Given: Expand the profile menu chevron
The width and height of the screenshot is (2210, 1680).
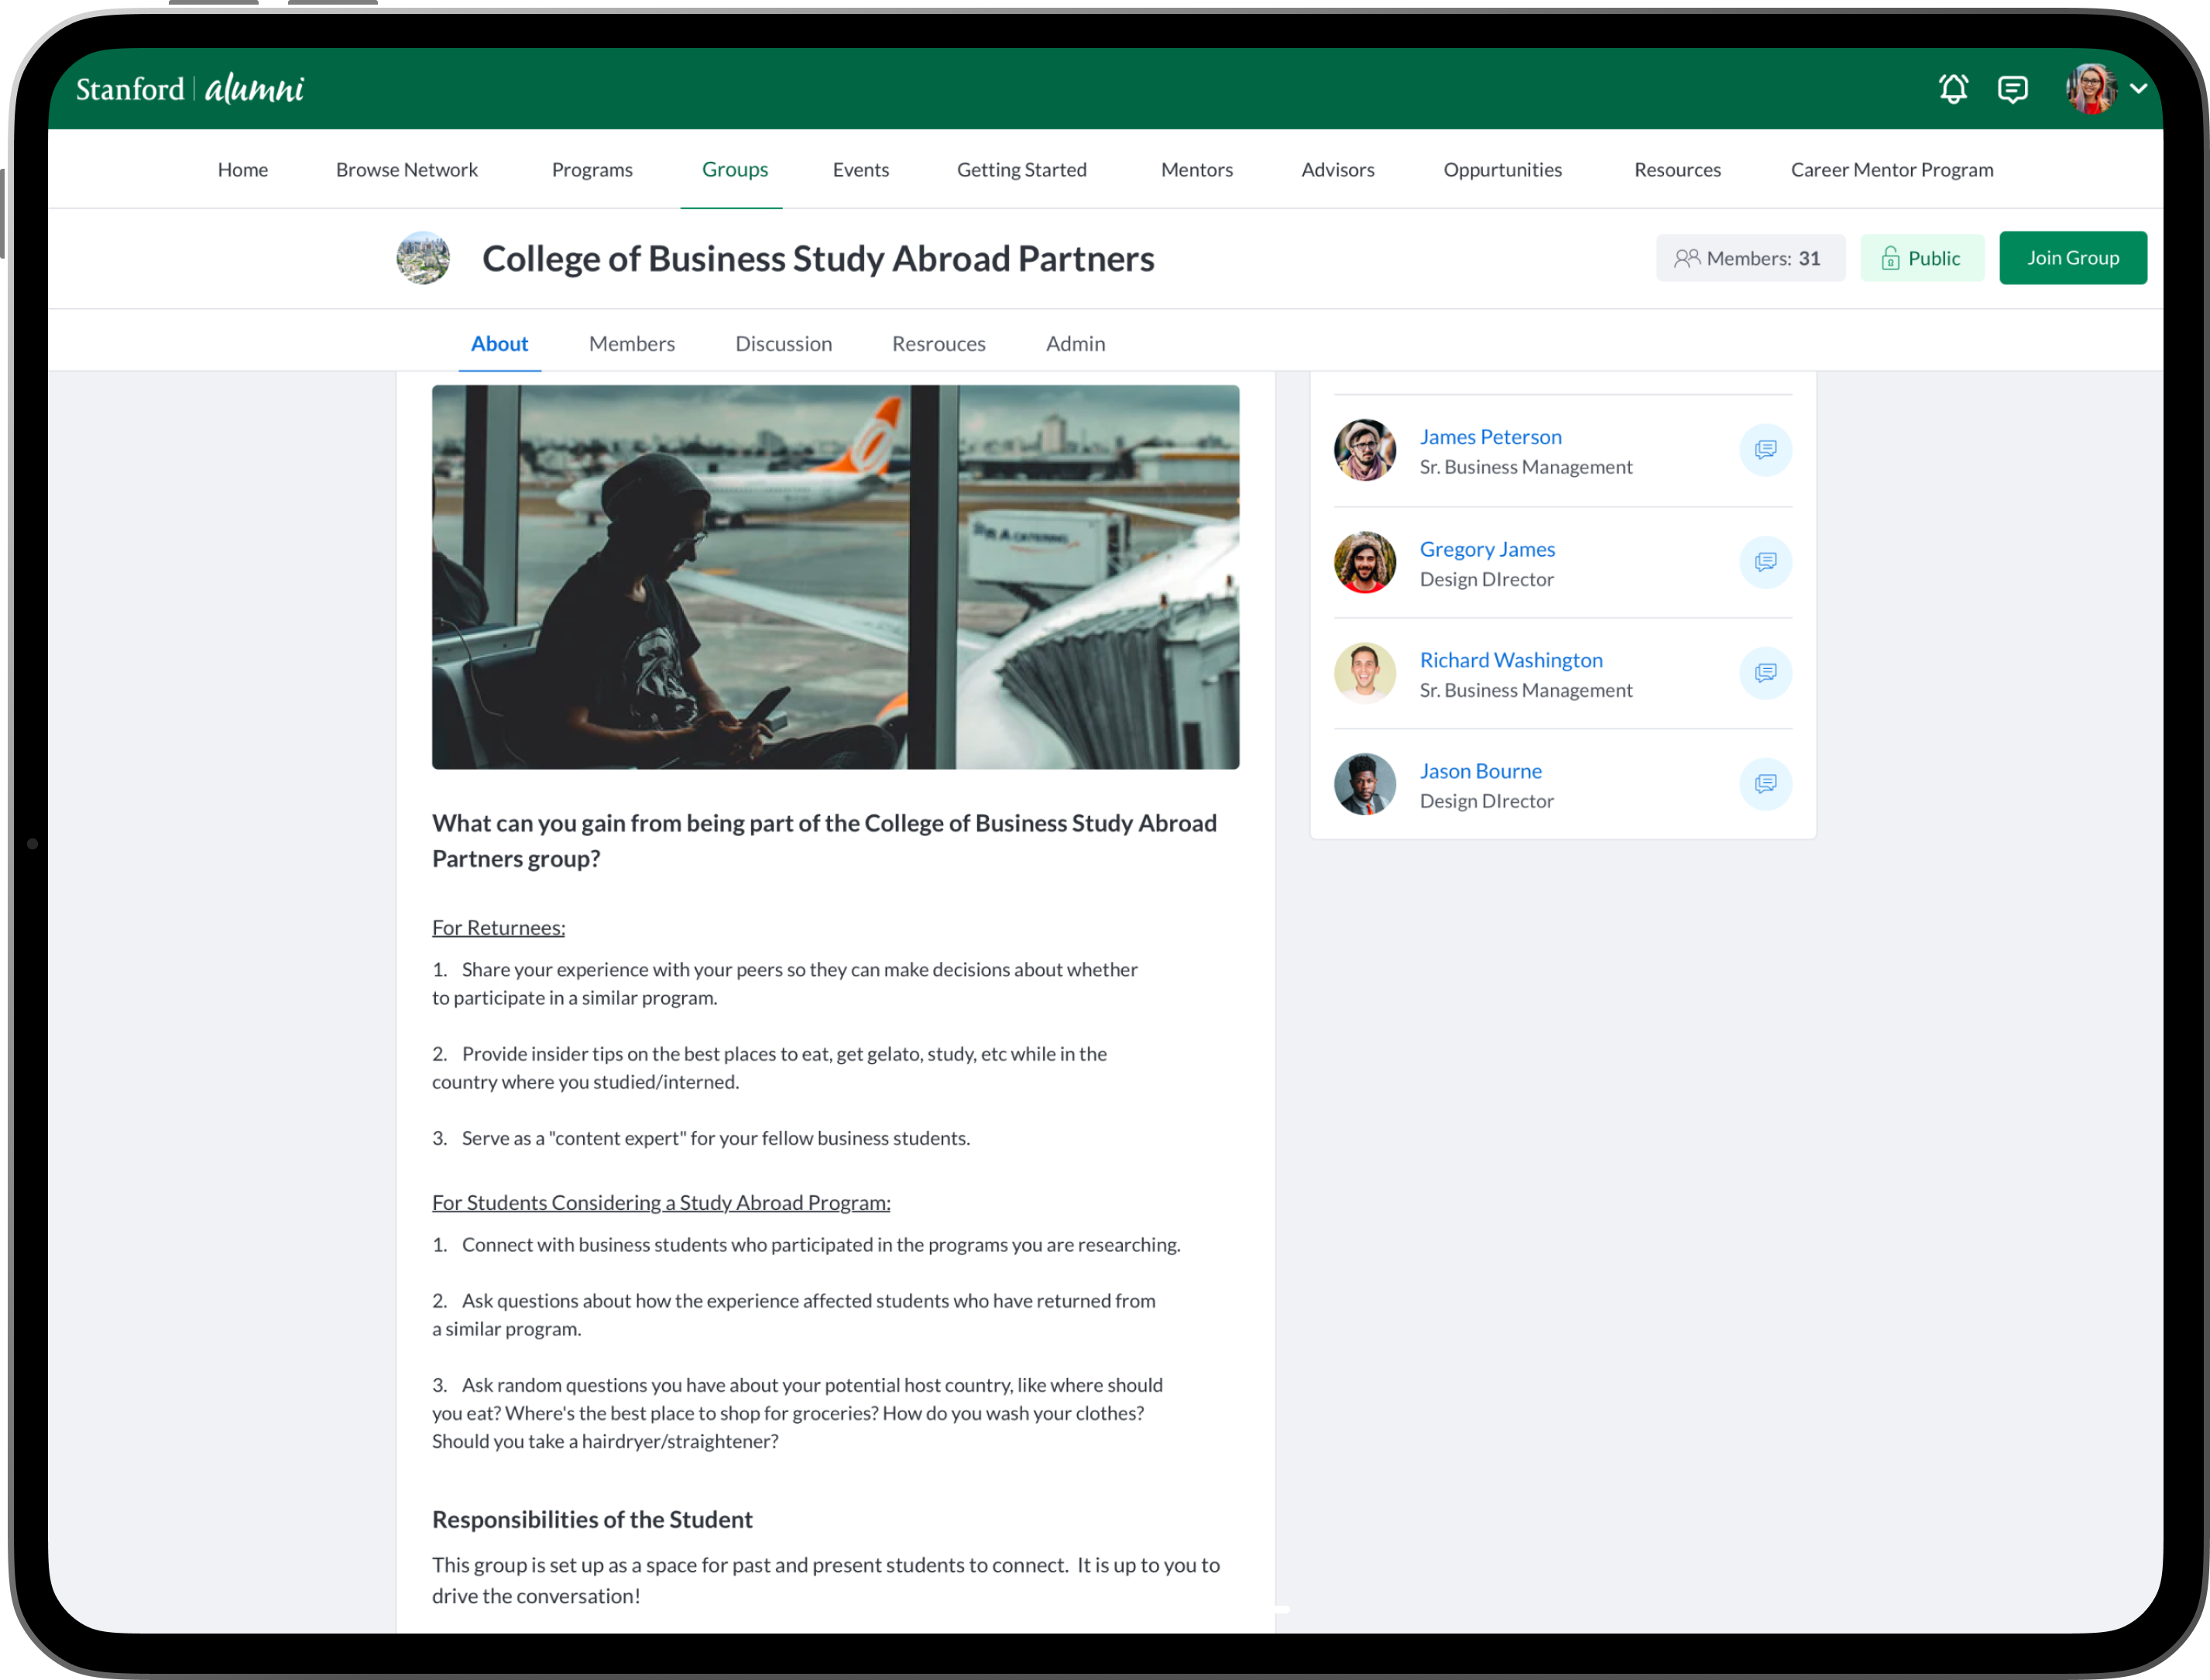Looking at the screenshot, I should click(x=2139, y=89).
